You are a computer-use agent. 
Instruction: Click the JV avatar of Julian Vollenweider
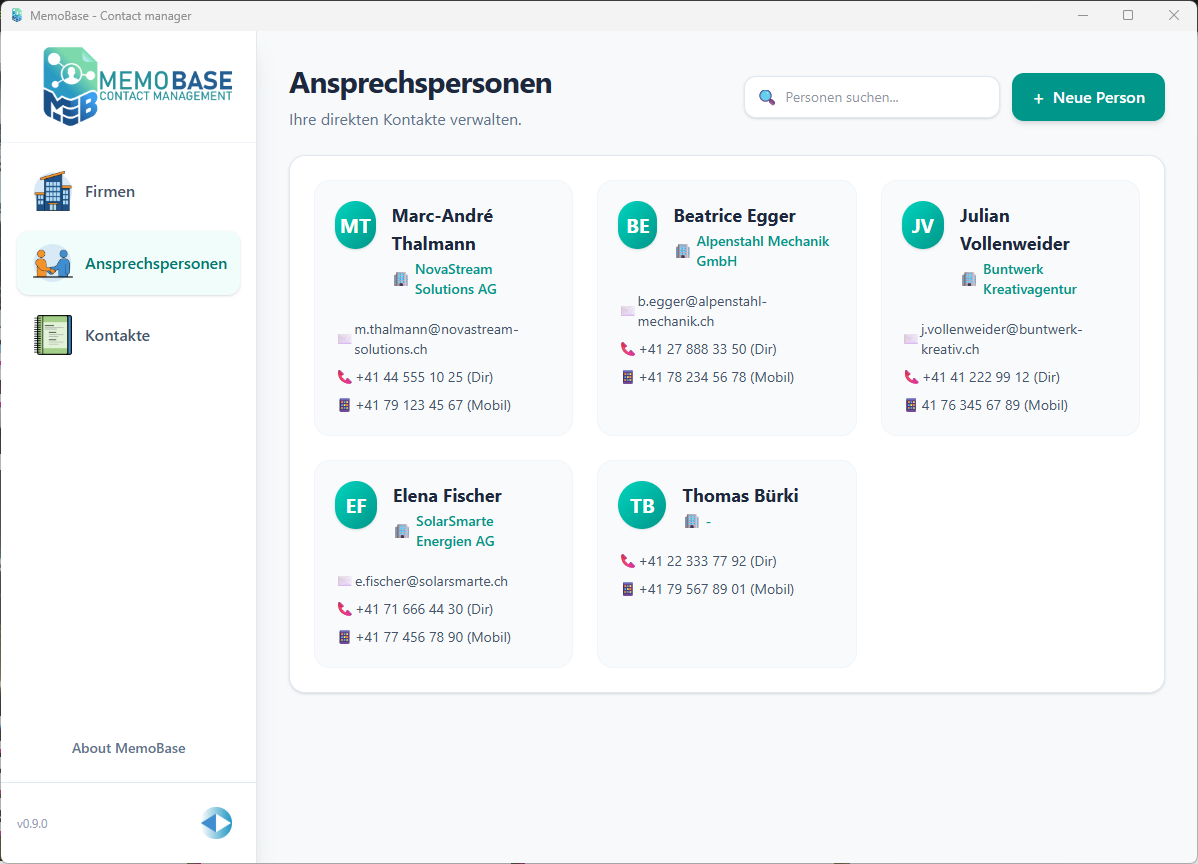(922, 225)
